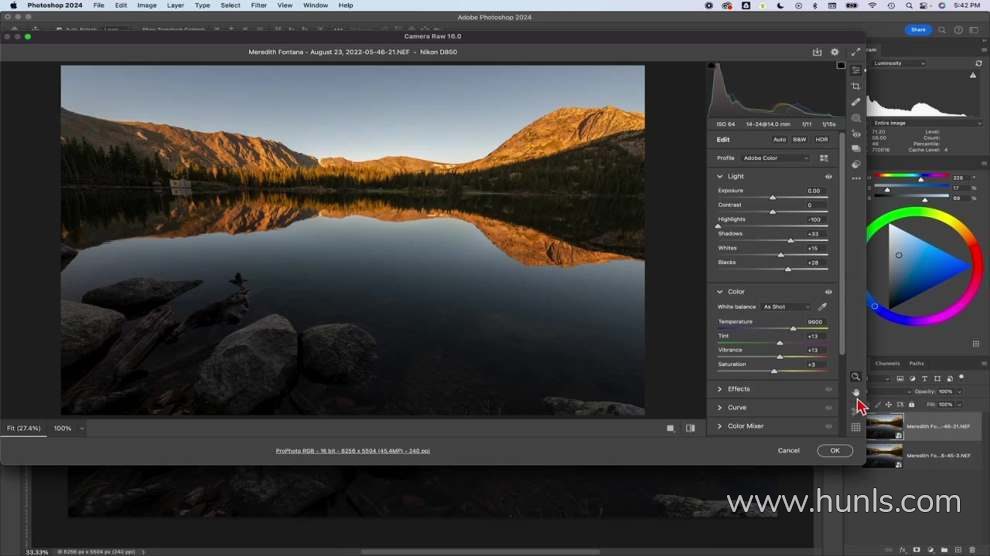Open histogram Luminosity channel dropdown
Screen dimensions: 990x556
click(x=900, y=64)
